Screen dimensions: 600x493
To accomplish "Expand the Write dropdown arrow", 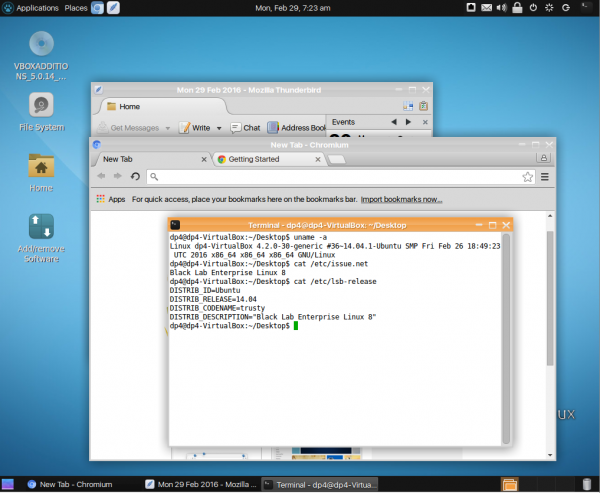I will (x=219, y=128).
